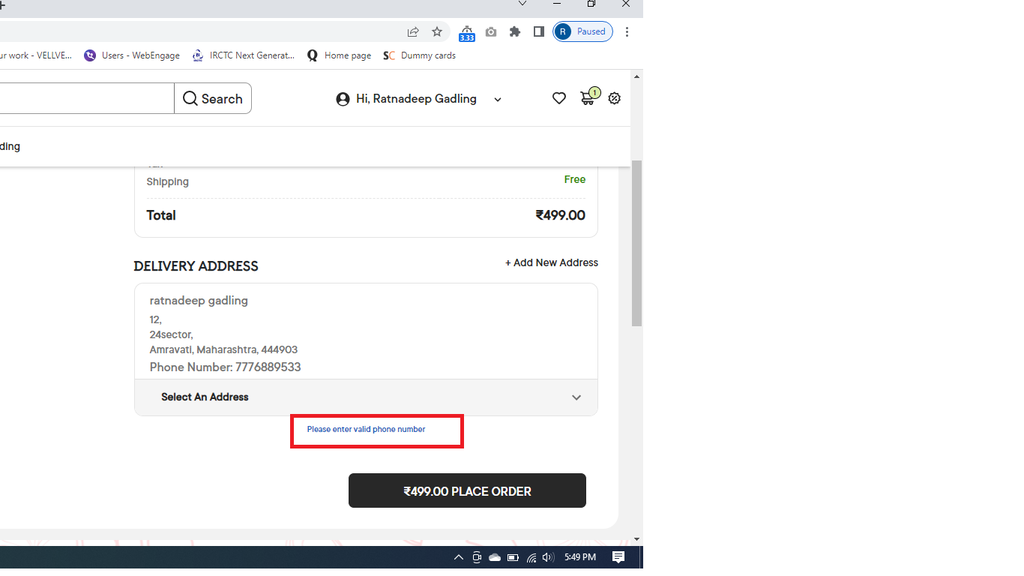Click the ₹499.00 PLACE ORDER button
The image size is (1024, 576).
[x=467, y=490]
